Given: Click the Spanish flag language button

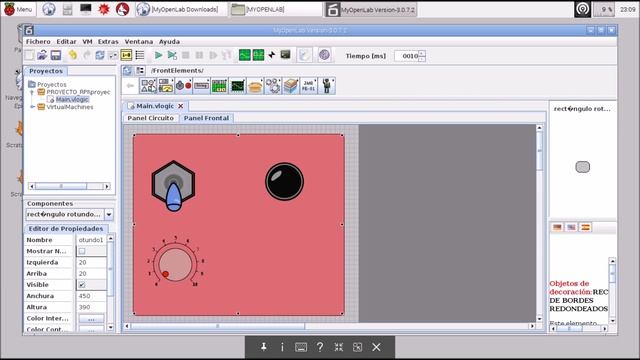Looking at the screenshot, I should click(x=586, y=227).
